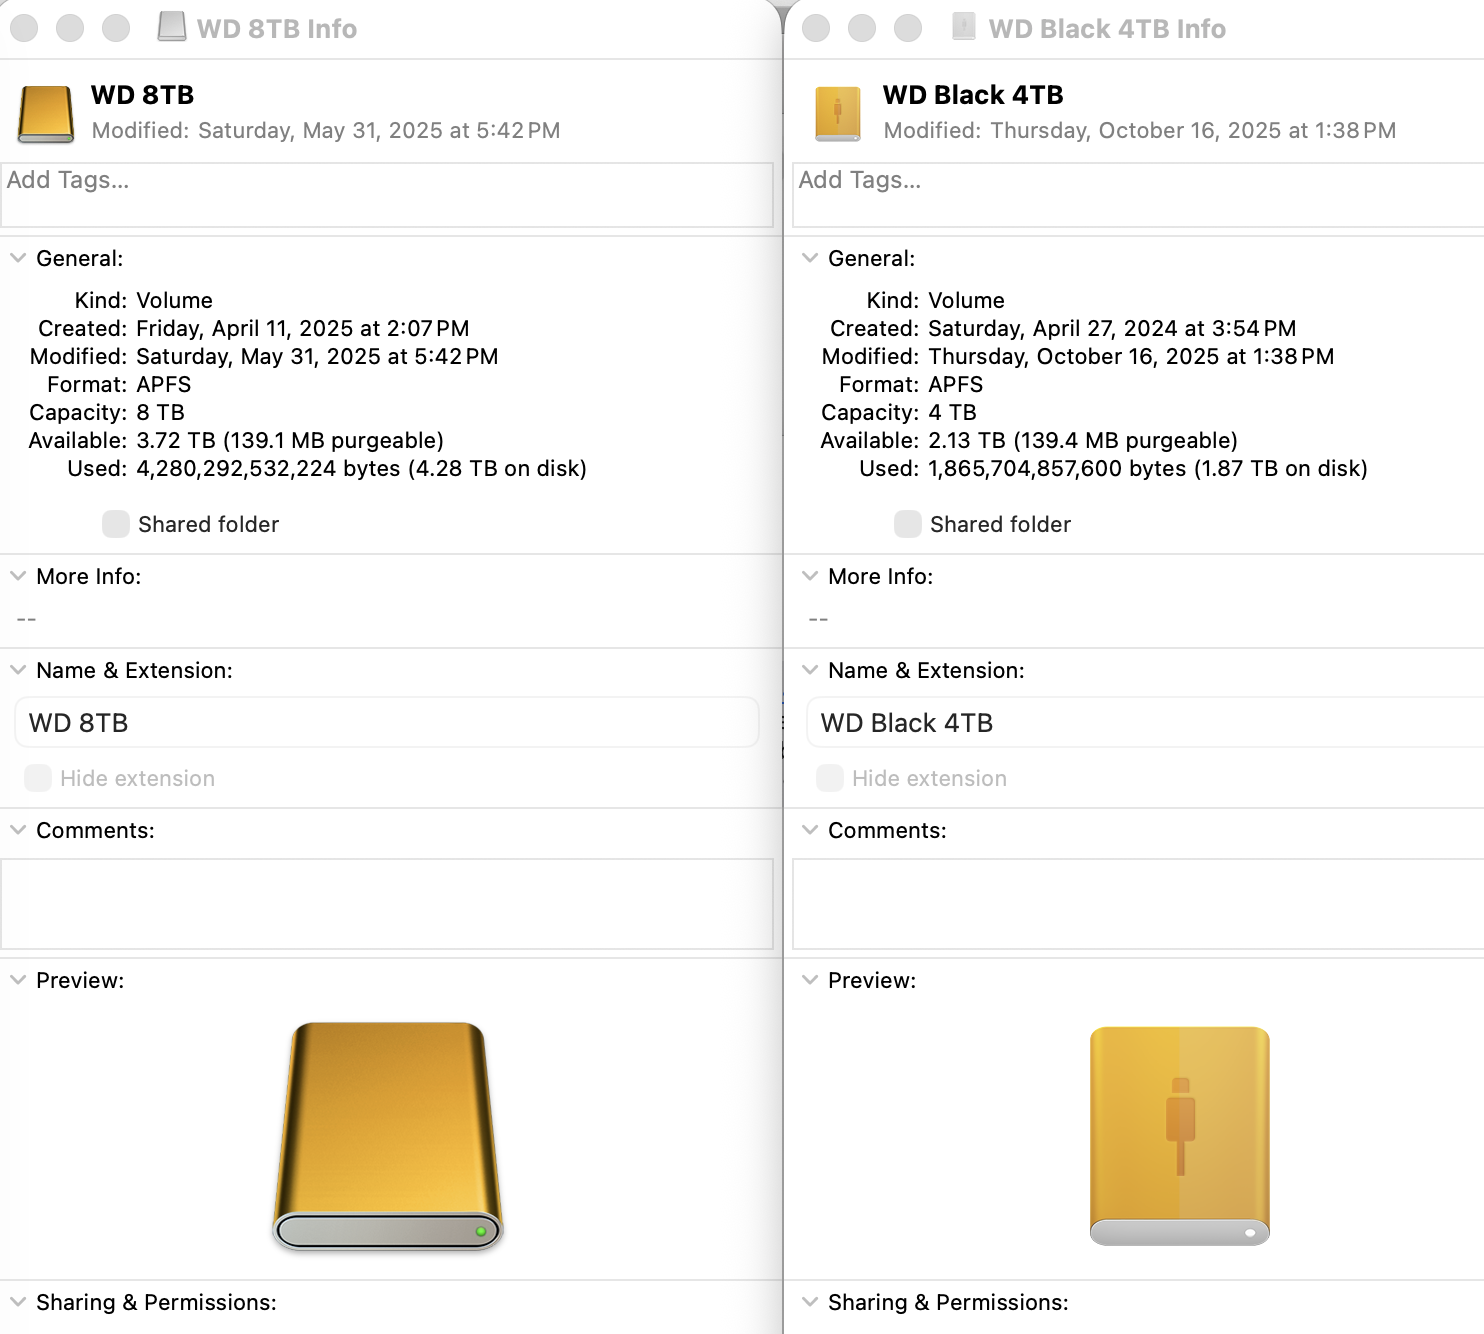Viewport: 1484px width, 1334px height.
Task: Select the APFS format value in WD Black 4TB window
Action: (956, 384)
